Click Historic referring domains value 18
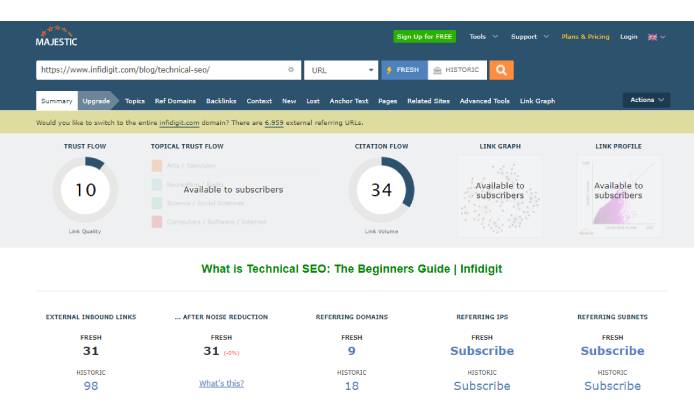The height and width of the screenshot is (418, 694). (x=351, y=386)
